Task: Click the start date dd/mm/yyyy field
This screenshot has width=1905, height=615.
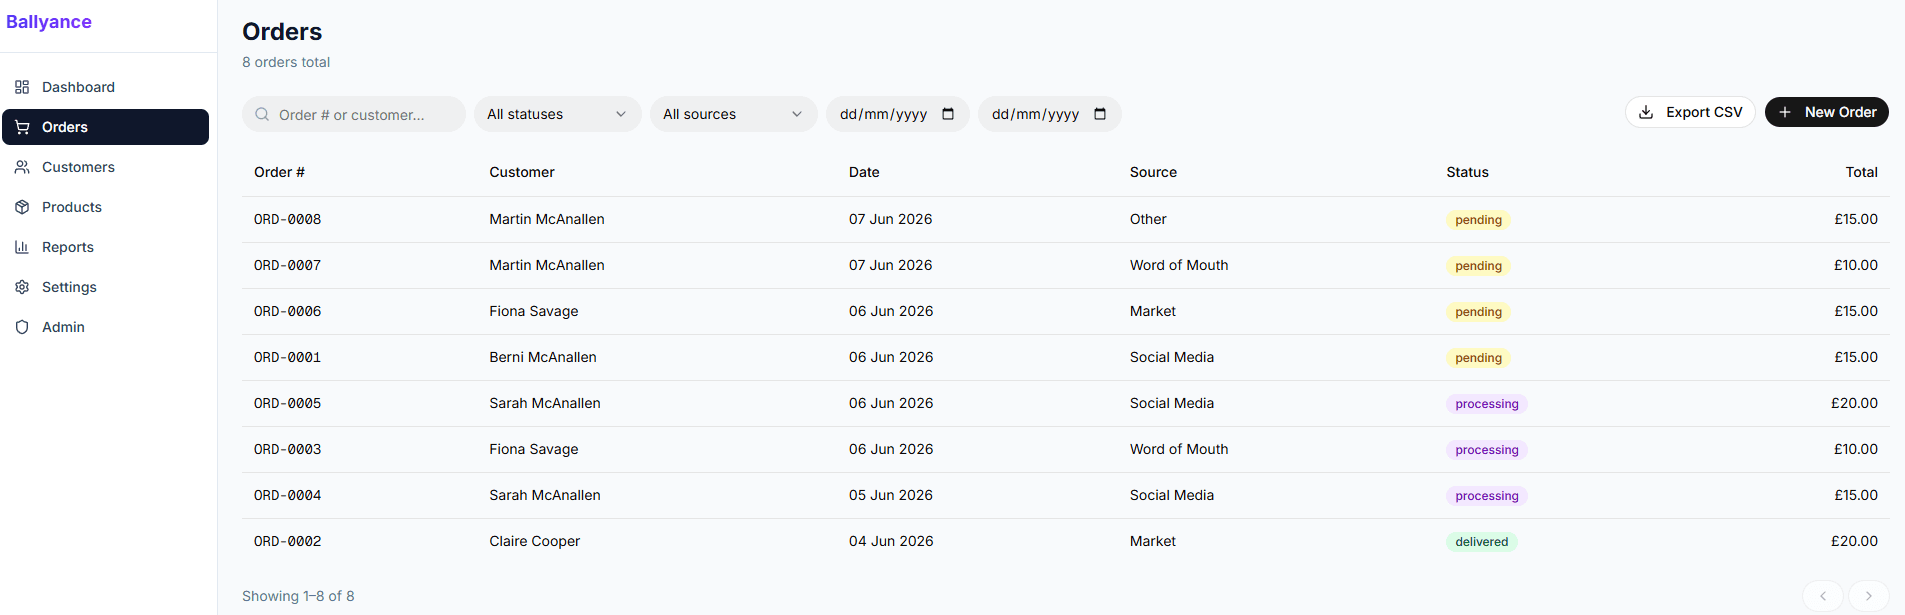Action: click(898, 114)
